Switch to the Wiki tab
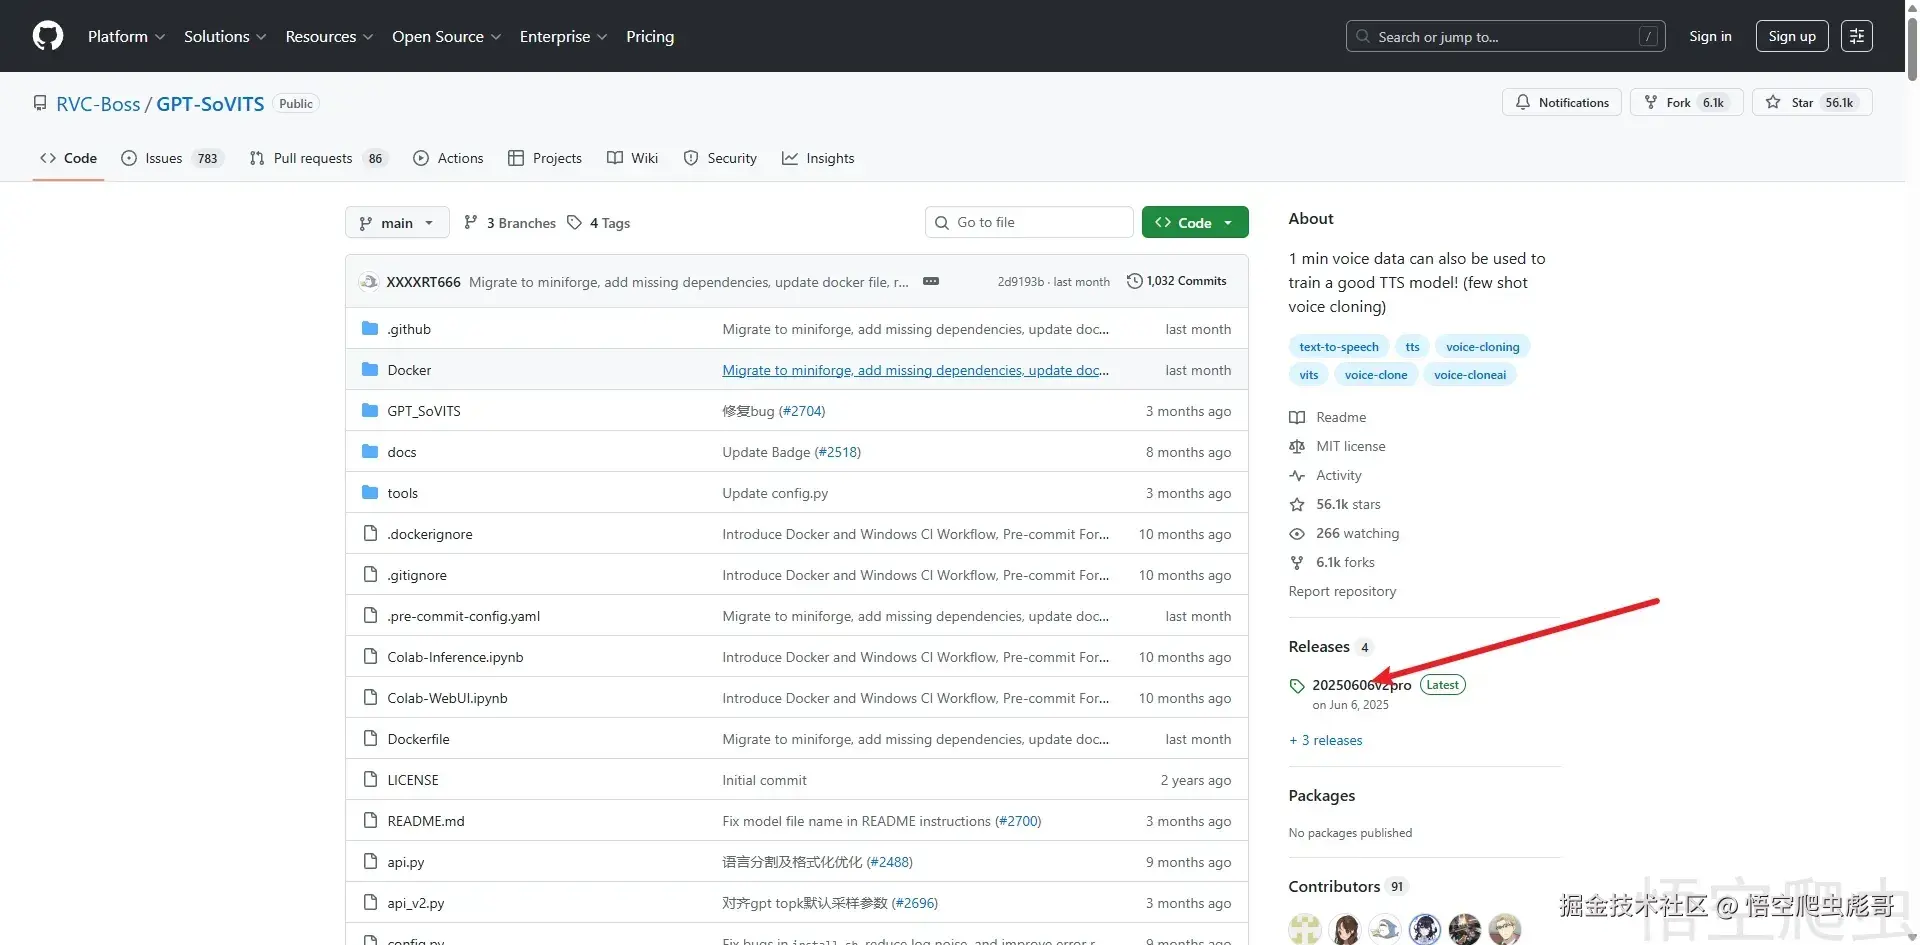 click(x=633, y=158)
